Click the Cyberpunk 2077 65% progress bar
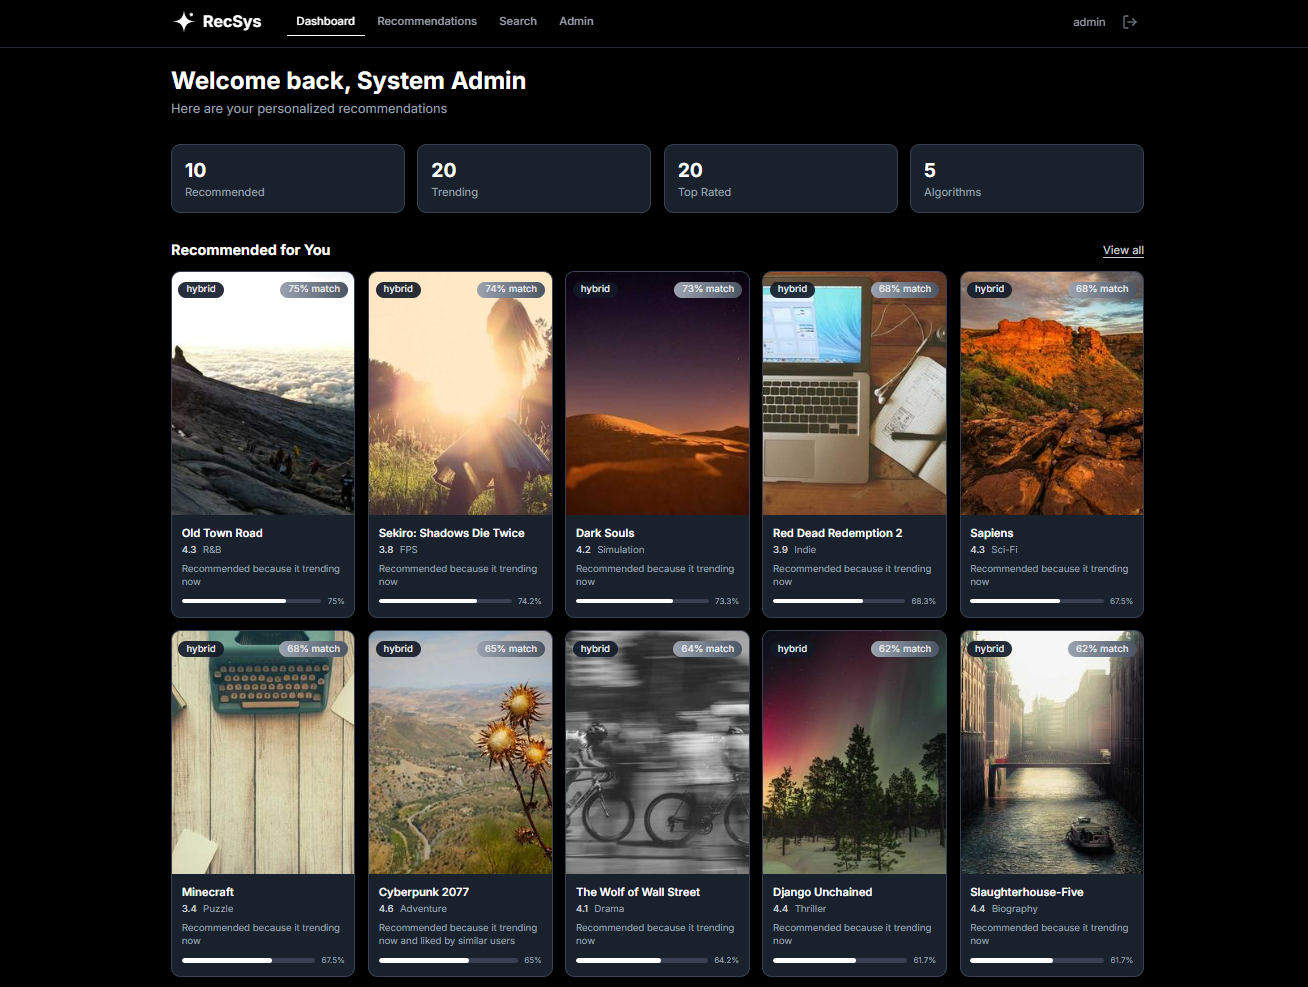The image size is (1308, 987). coord(447,960)
